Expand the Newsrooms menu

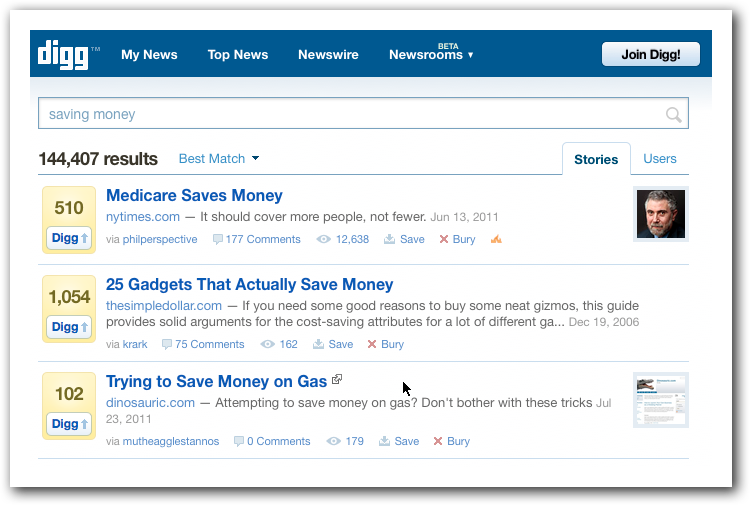click(x=431, y=55)
